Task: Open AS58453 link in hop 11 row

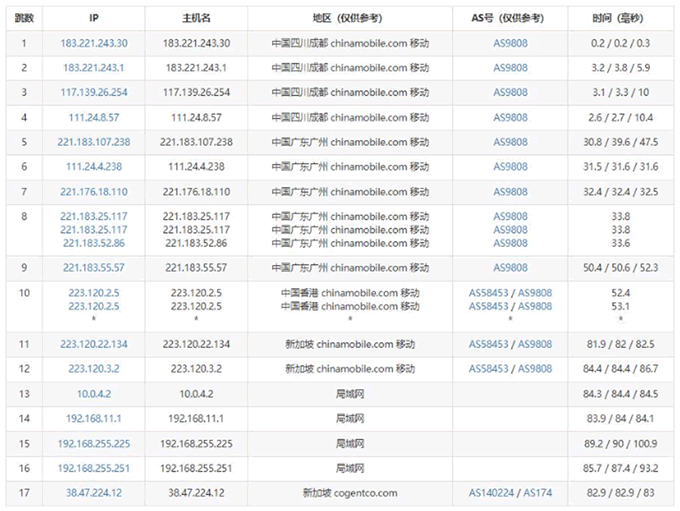Action: coord(492,344)
